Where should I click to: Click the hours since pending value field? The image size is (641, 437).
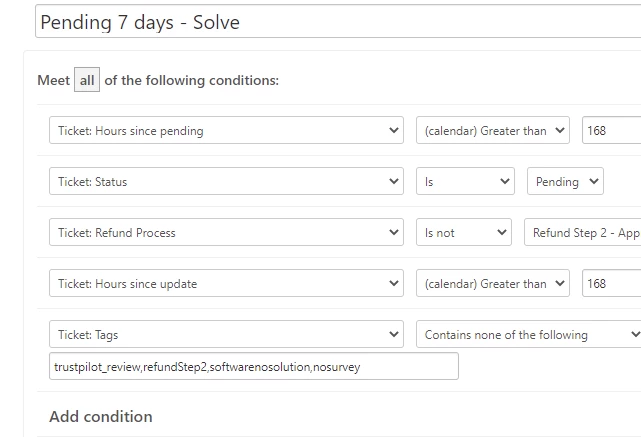pyautogui.click(x=610, y=131)
